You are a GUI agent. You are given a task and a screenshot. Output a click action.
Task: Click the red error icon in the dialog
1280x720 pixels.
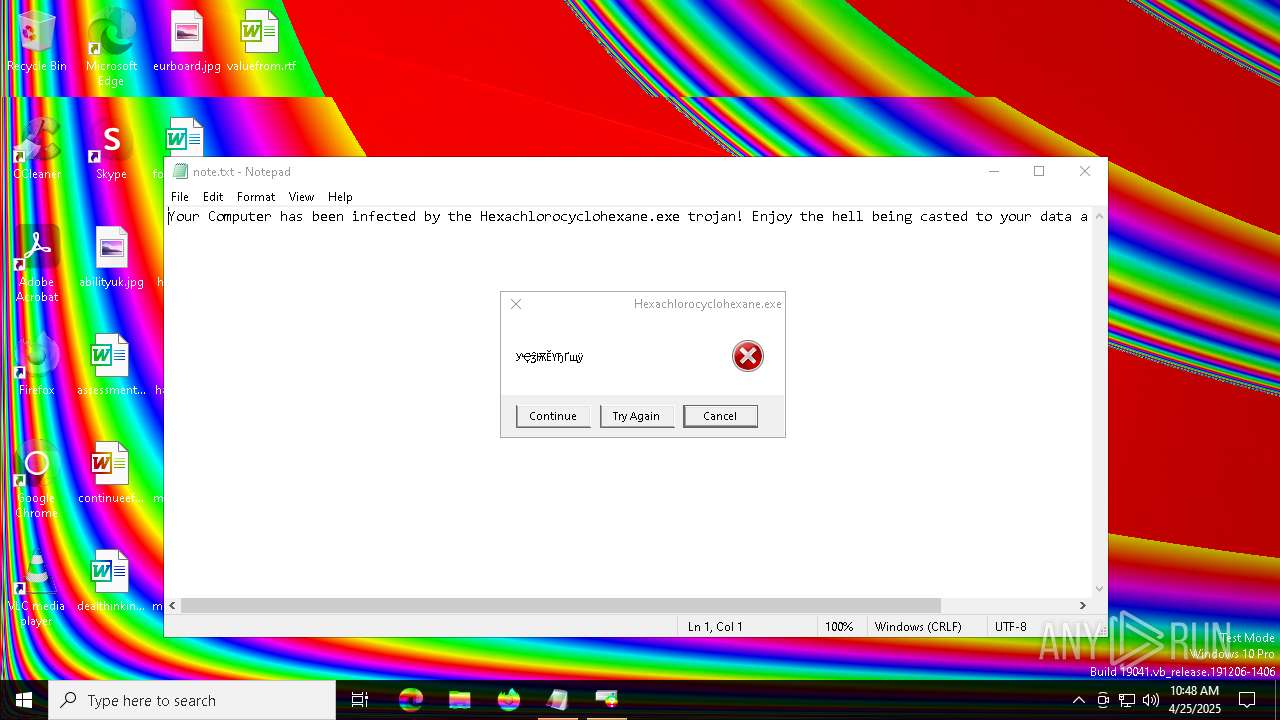coord(748,356)
